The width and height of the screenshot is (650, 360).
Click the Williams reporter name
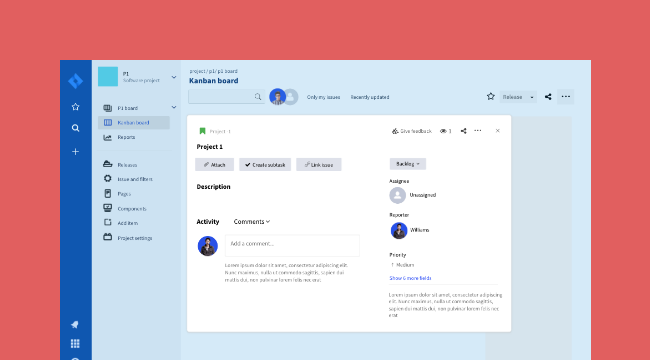click(420, 230)
